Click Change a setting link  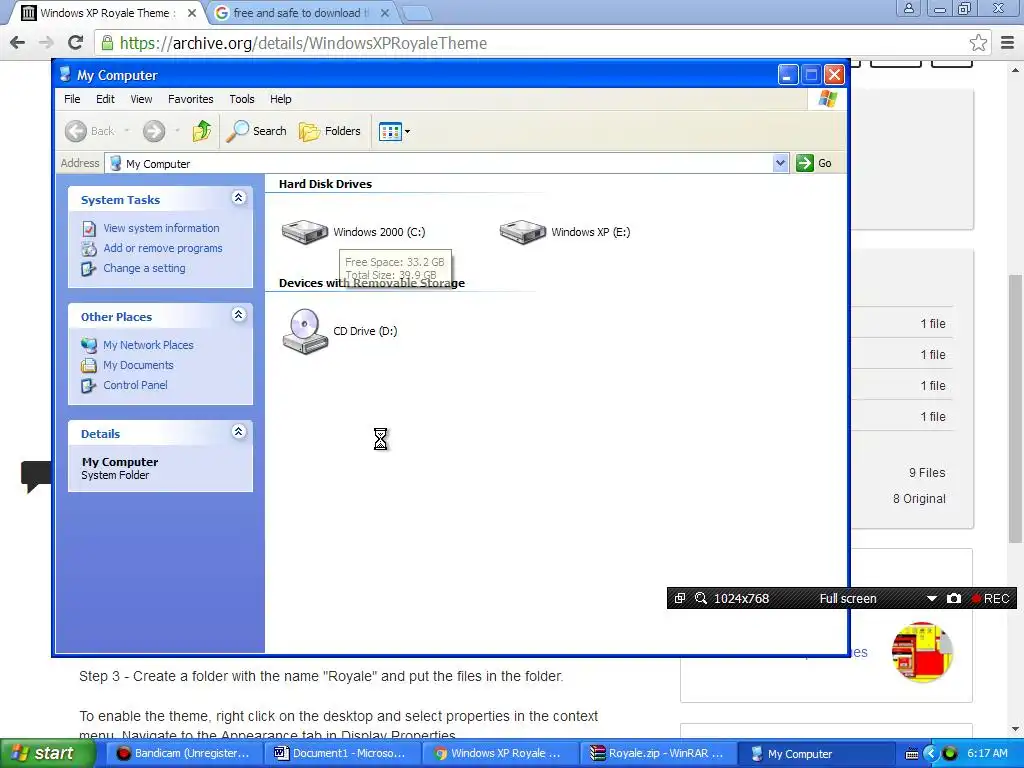click(144, 268)
